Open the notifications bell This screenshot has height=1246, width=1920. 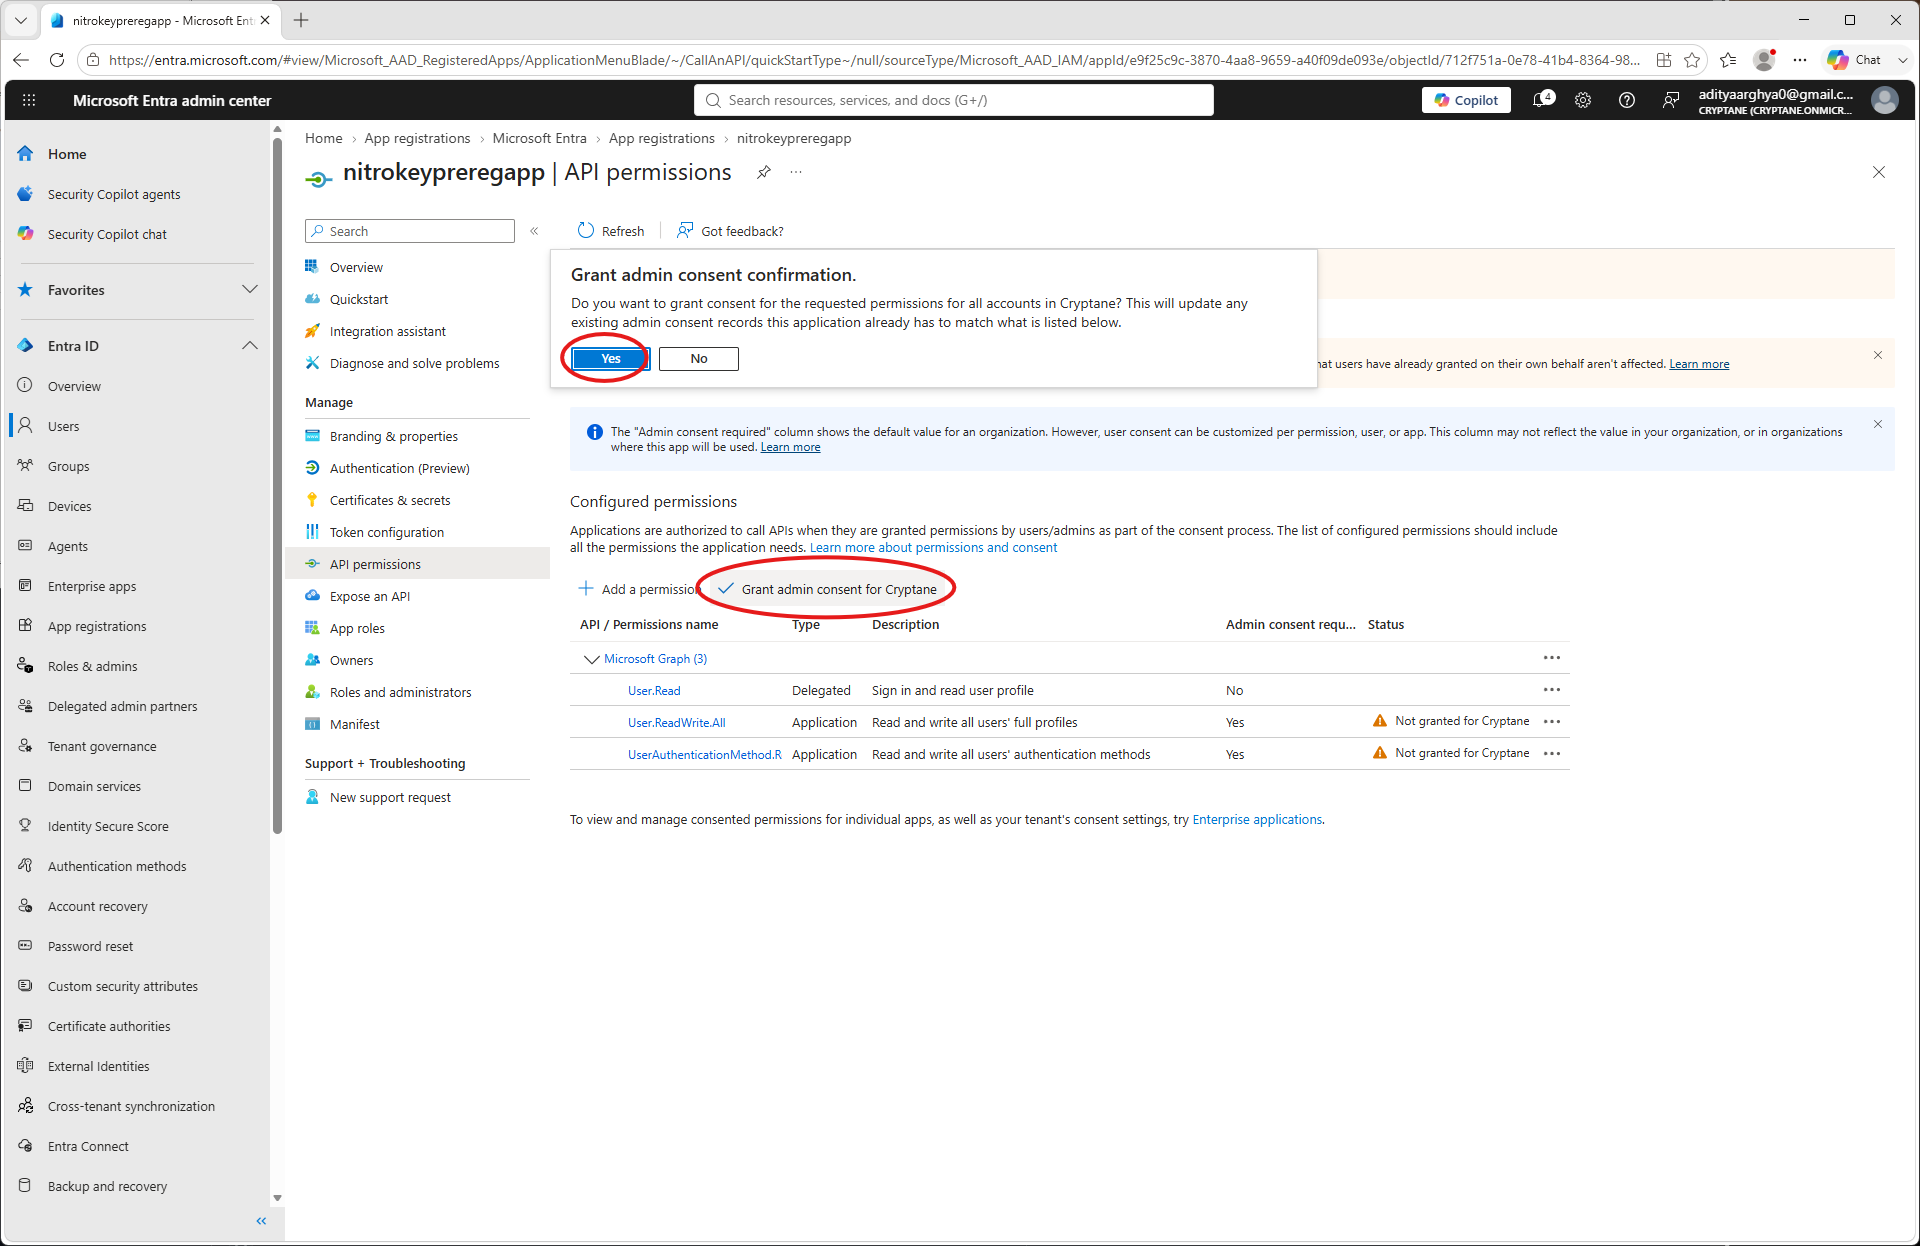pos(1543,100)
